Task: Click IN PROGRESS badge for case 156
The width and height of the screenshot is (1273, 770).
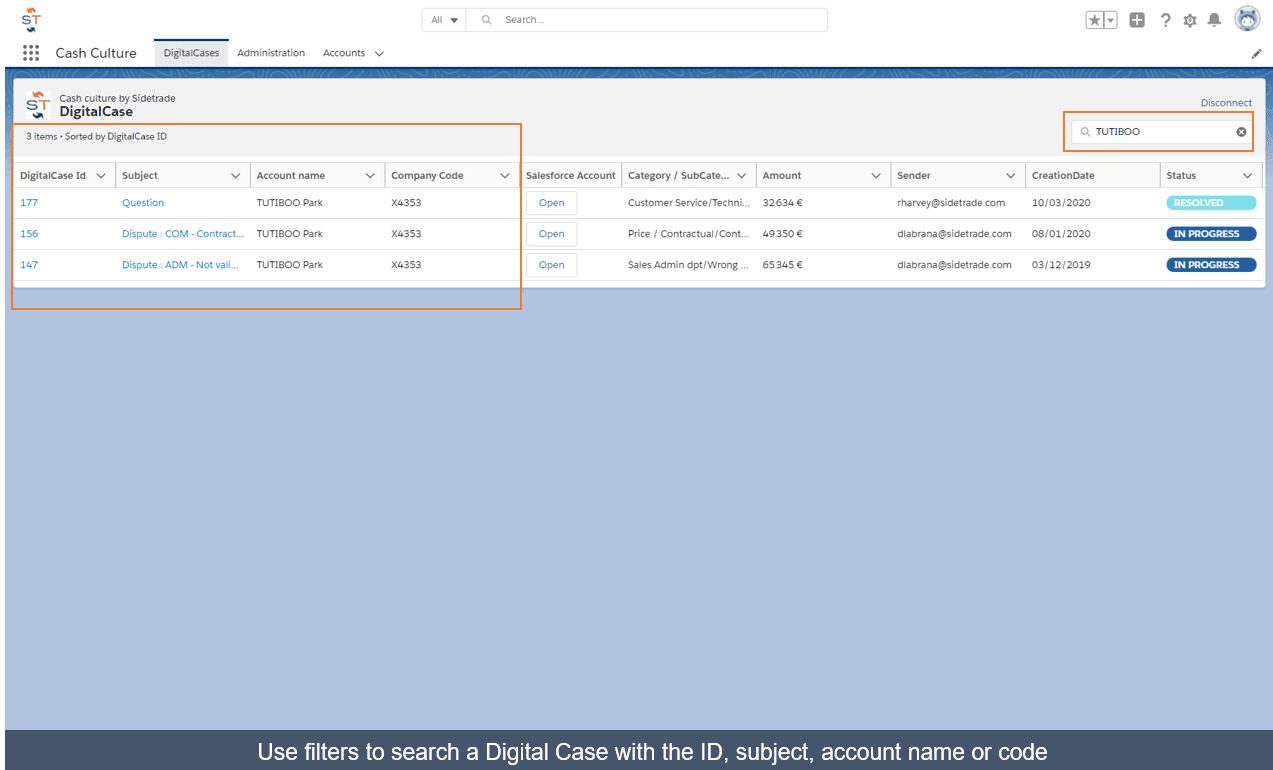Action: [x=1211, y=234]
